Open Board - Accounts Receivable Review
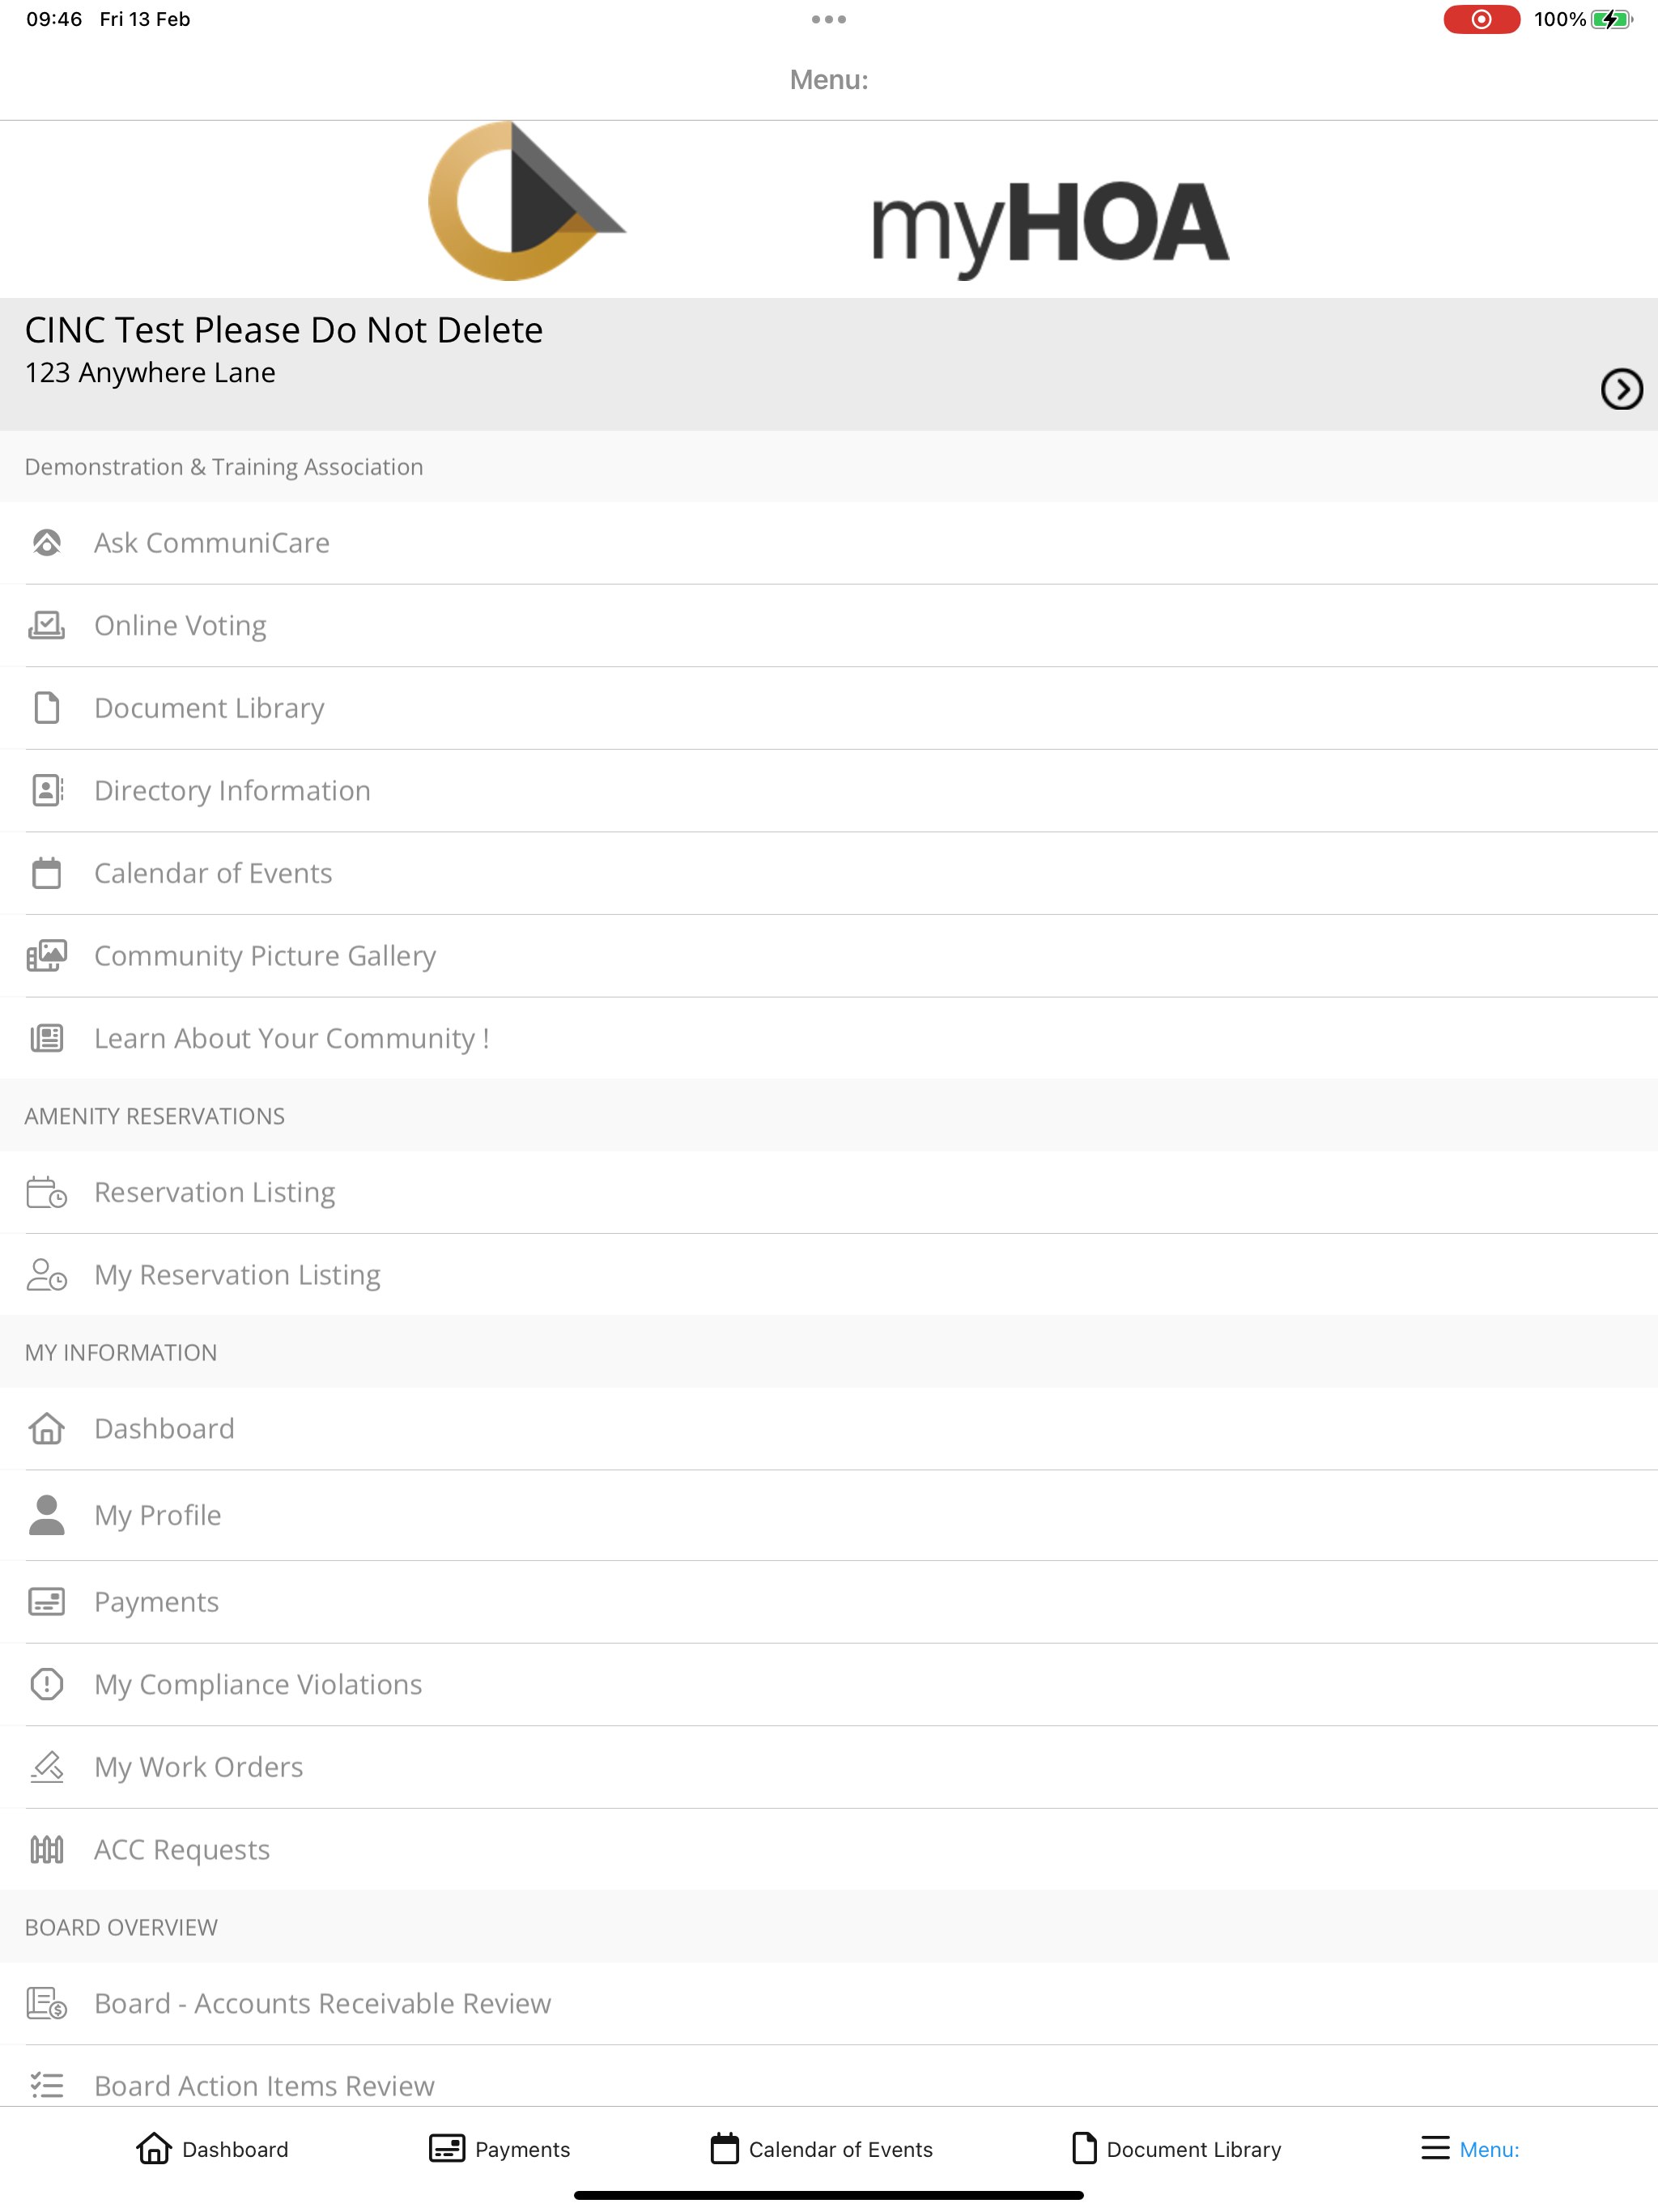Viewport: 1658px width, 2212px height. coord(829,2004)
